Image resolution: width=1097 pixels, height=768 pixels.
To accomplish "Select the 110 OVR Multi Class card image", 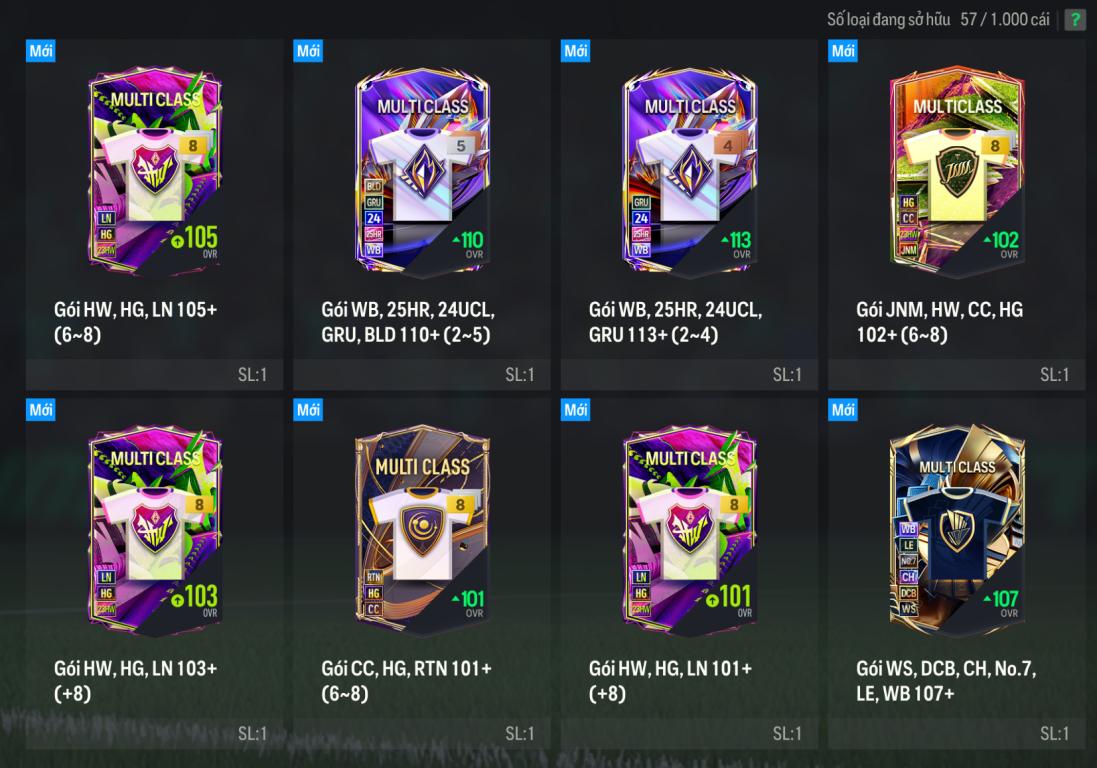I will click(x=423, y=171).
